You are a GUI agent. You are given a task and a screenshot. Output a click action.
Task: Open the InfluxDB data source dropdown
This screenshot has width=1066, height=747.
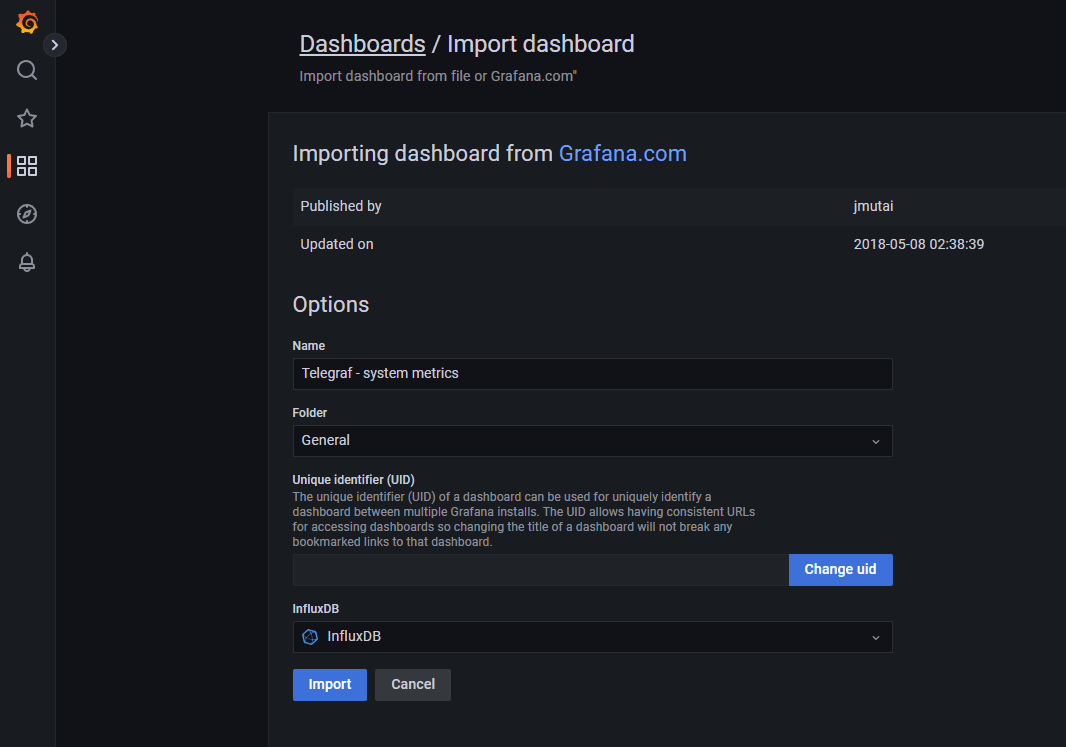pyautogui.click(x=592, y=637)
